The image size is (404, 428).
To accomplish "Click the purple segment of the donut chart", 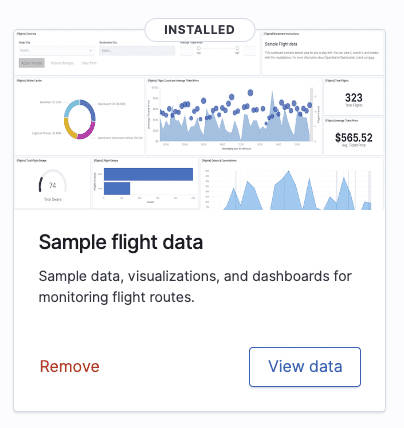I will tap(85, 132).
